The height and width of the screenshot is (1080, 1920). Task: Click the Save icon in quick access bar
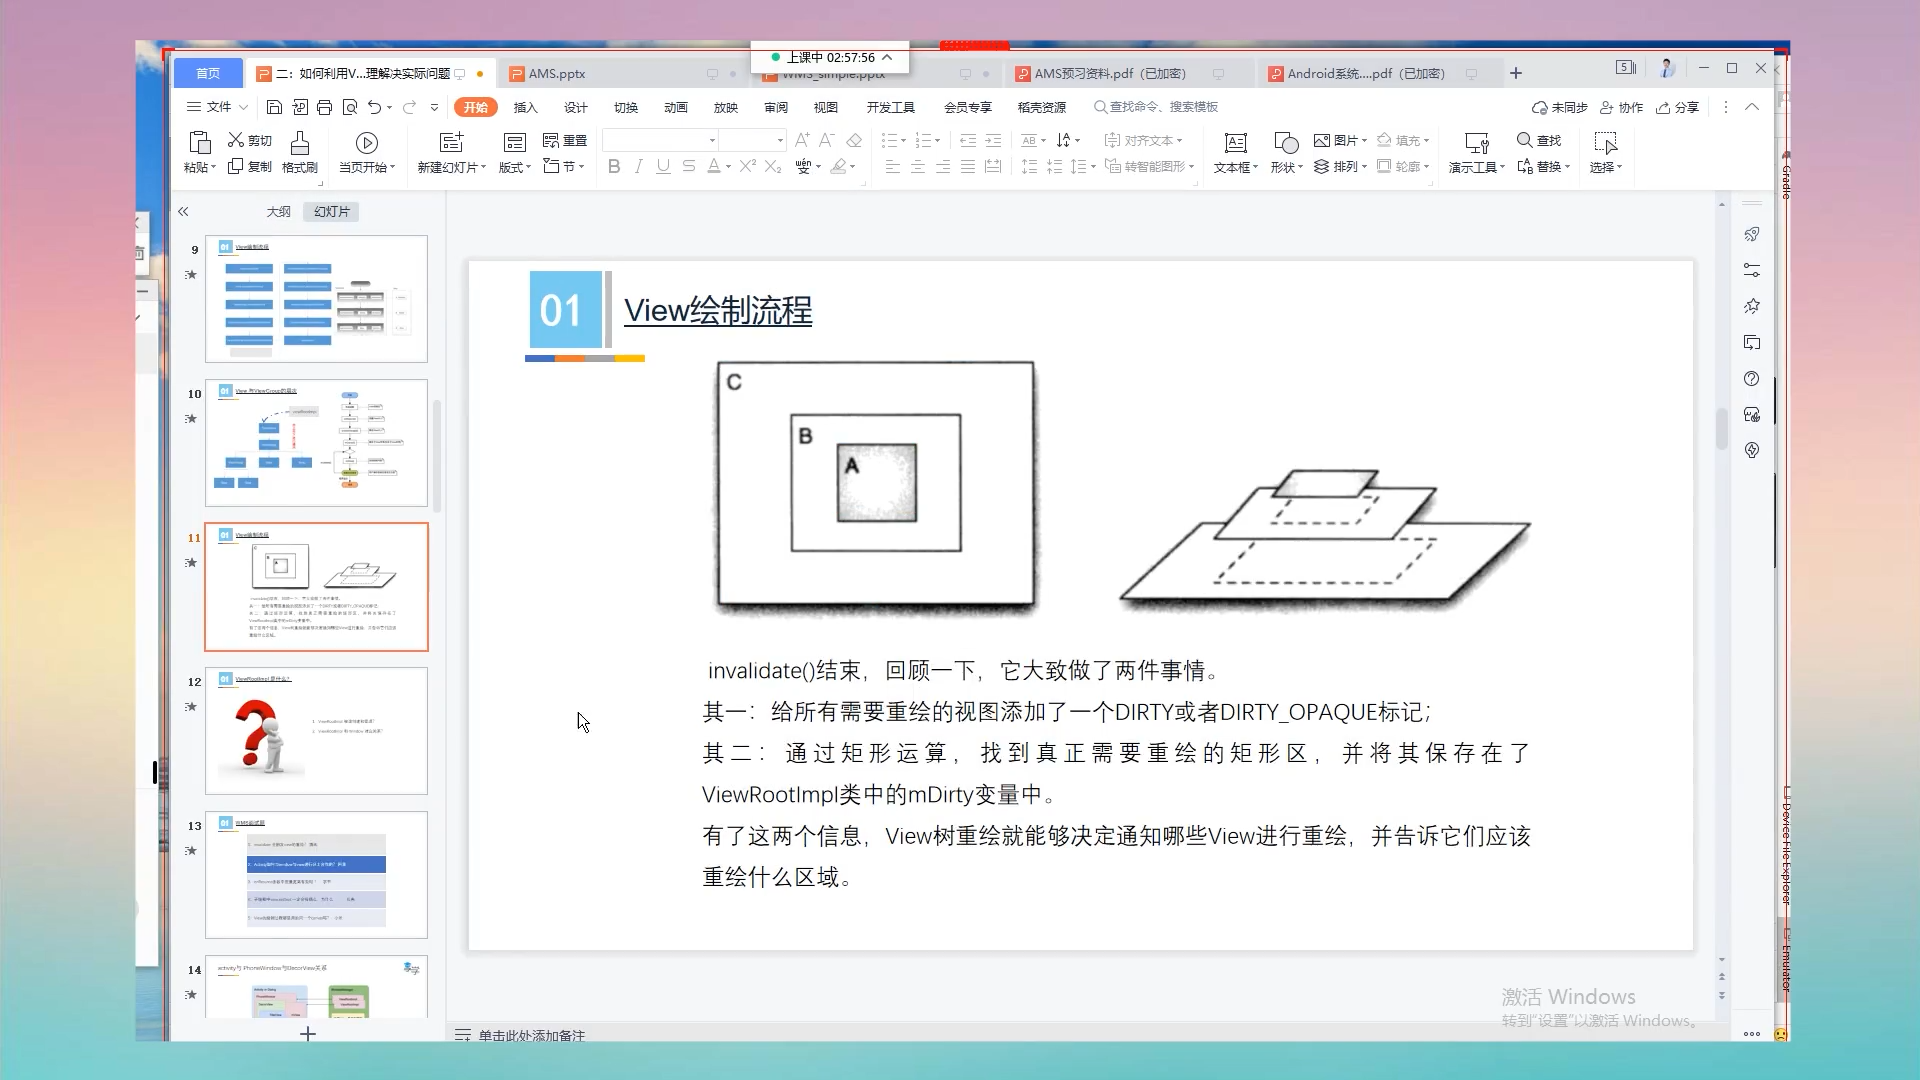[274, 107]
